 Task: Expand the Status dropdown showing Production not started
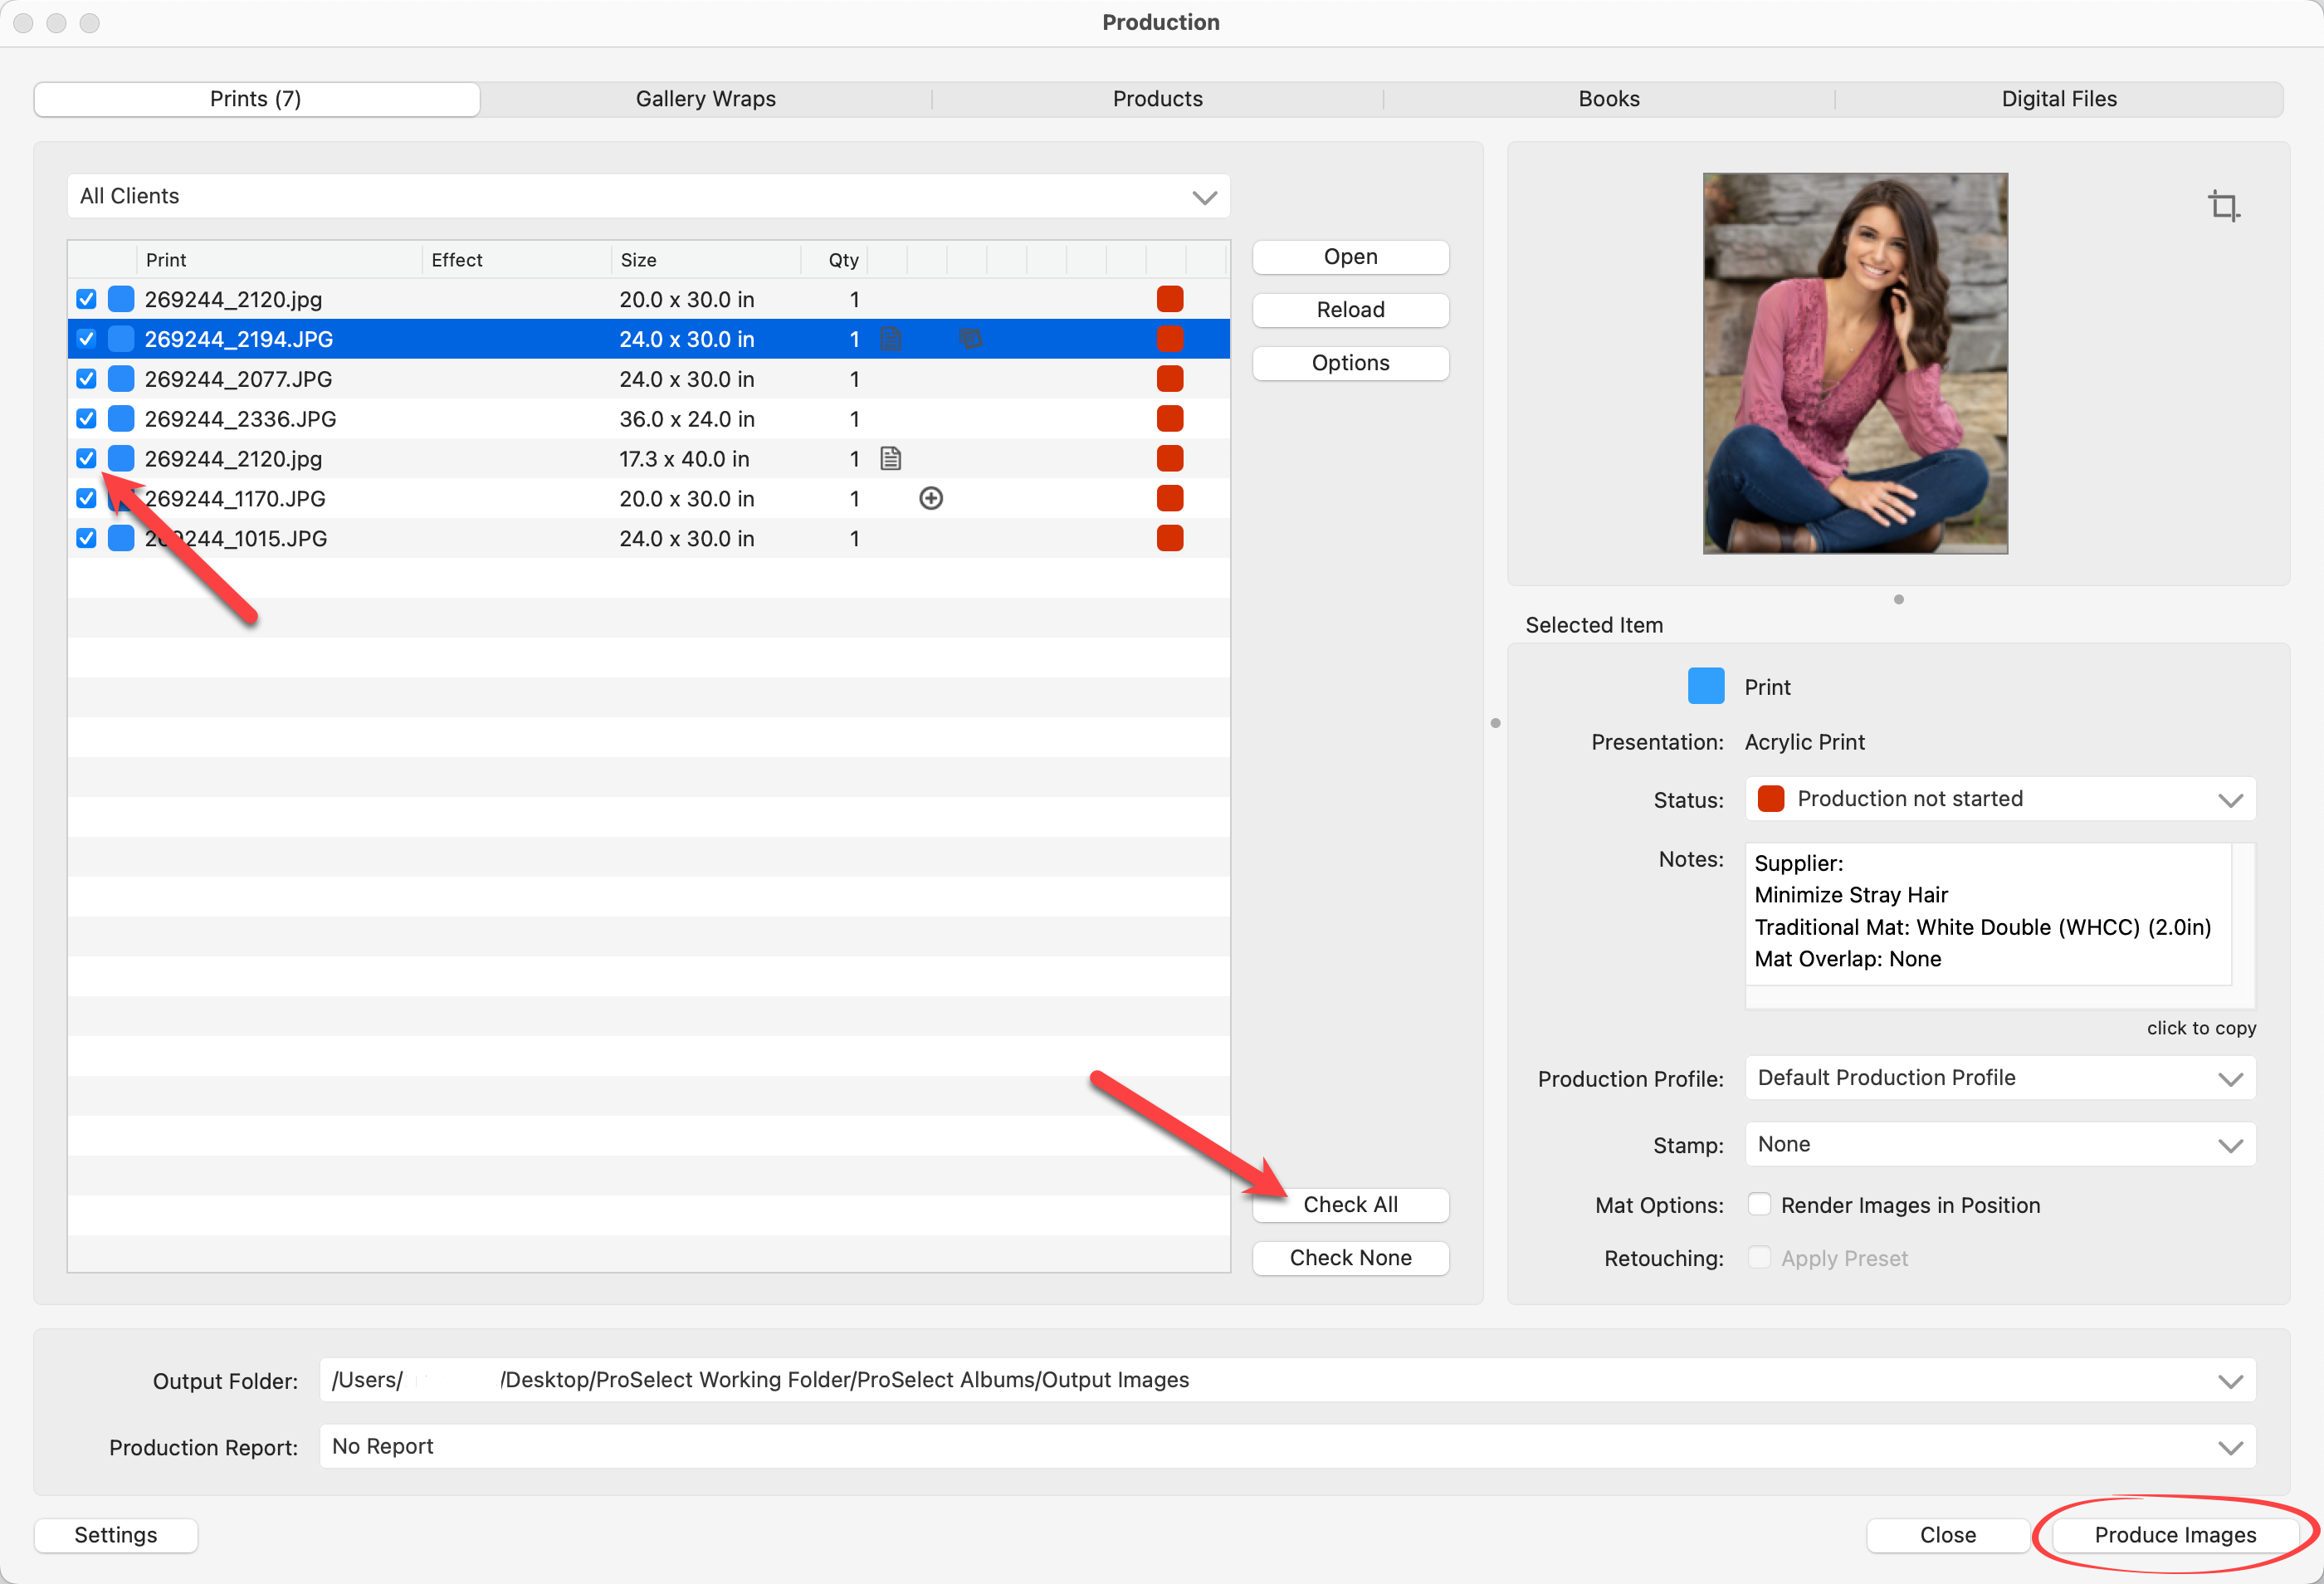coord(1999,799)
